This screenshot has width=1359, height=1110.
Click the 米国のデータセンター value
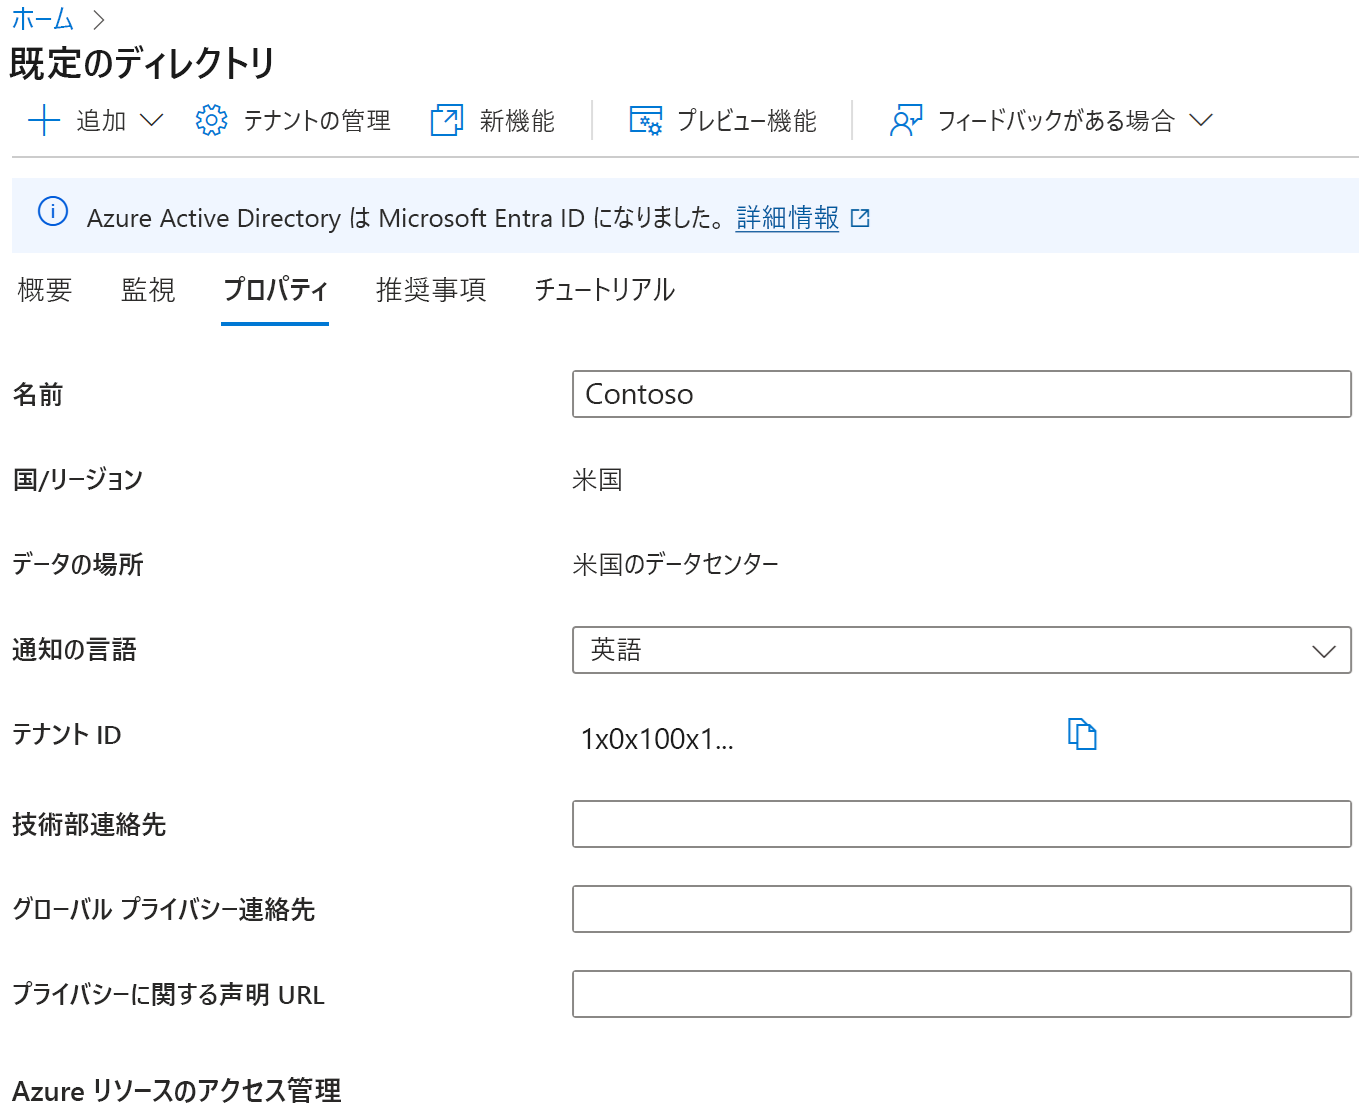tap(675, 565)
